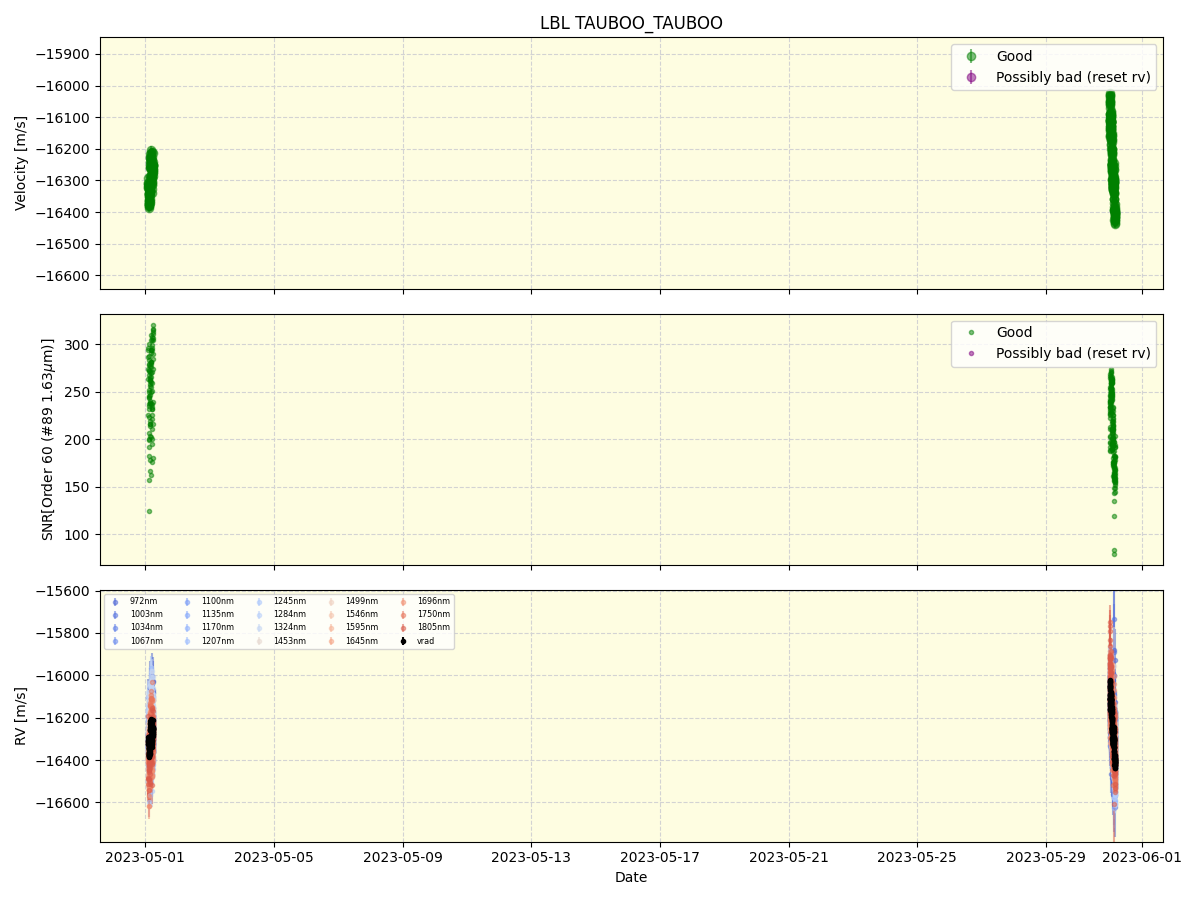Click the 1696nm legend marker
Image resolution: width=1200 pixels, height=900 pixels.
403,602
